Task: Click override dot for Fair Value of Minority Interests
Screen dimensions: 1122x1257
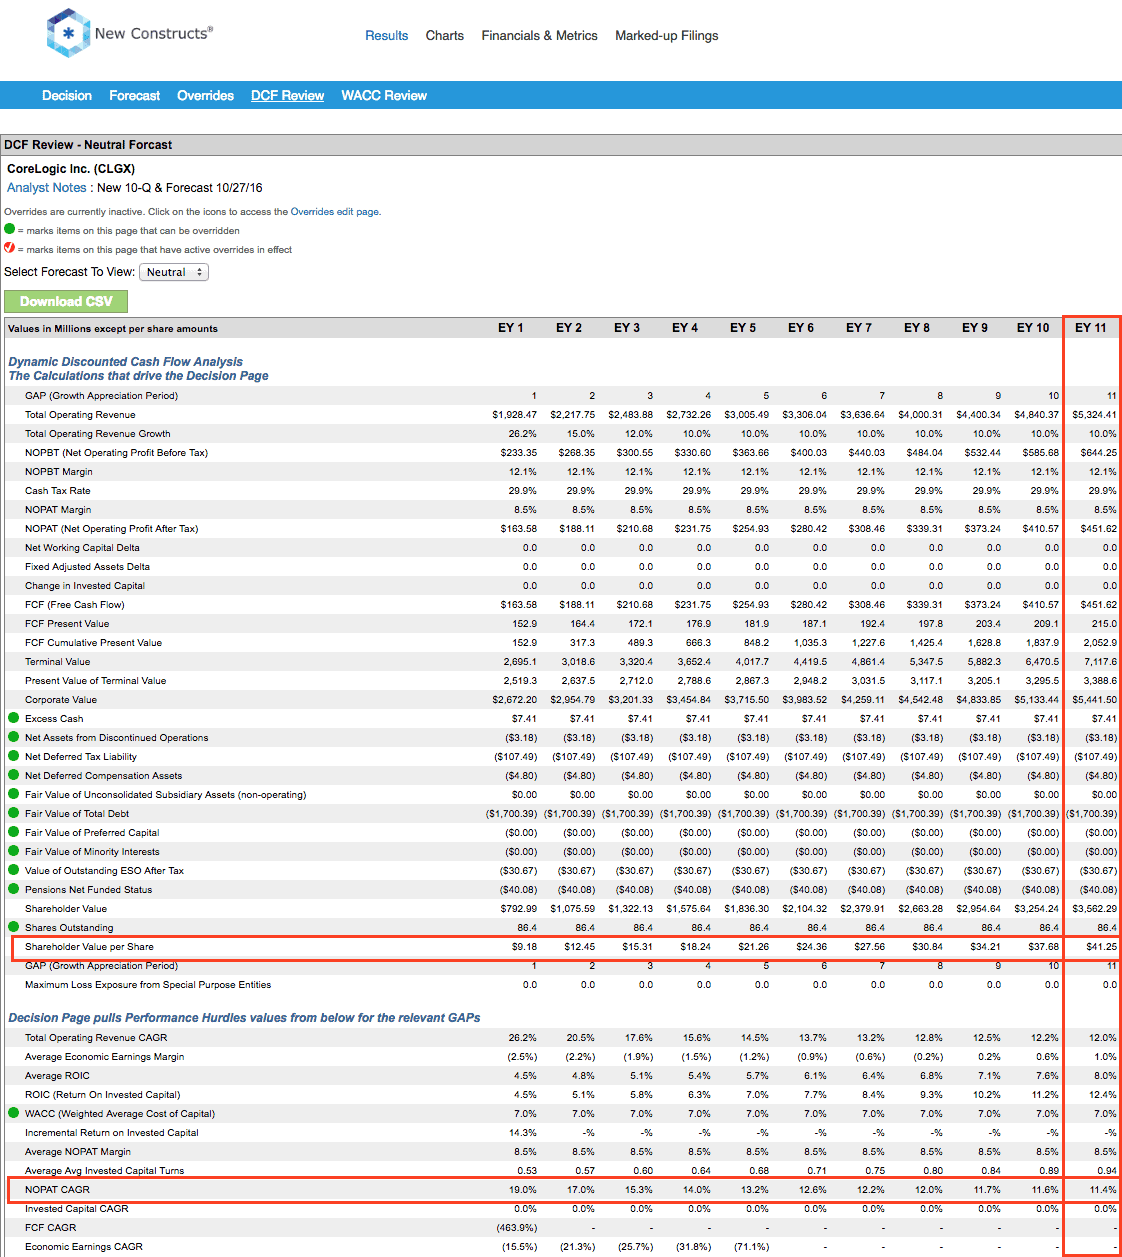Action: [x=13, y=851]
